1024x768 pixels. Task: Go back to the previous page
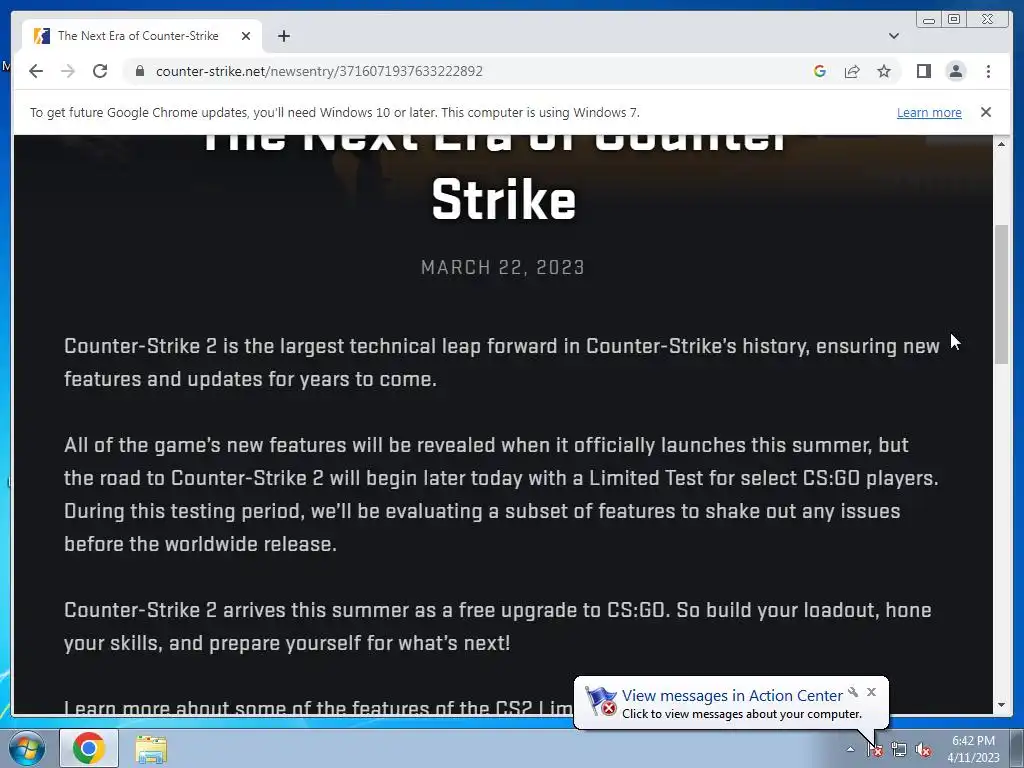36,71
